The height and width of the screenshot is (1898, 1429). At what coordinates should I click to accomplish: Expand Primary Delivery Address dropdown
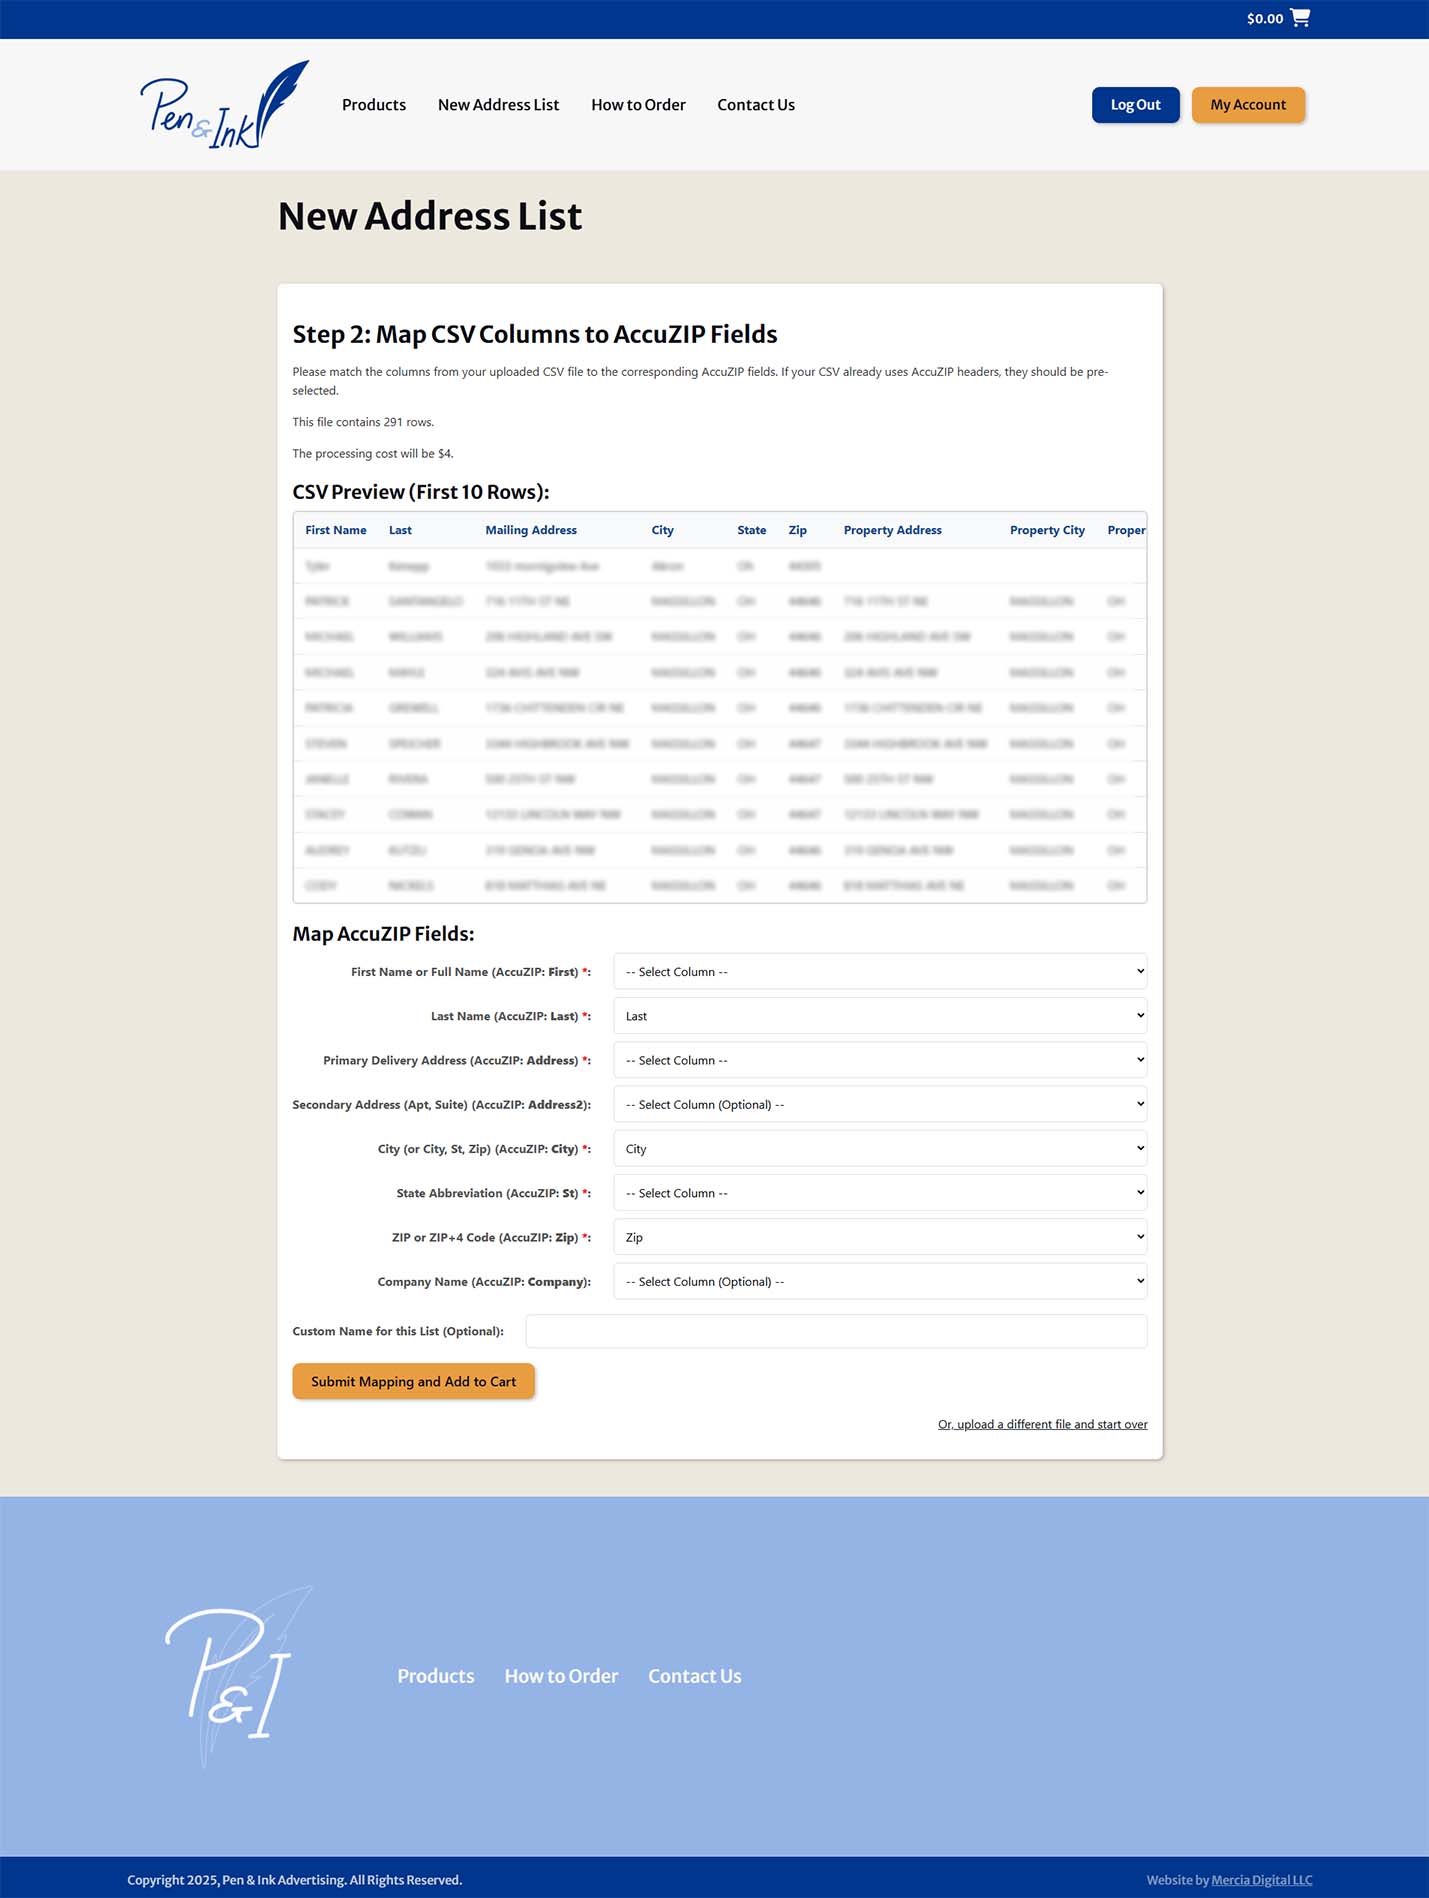click(x=880, y=1060)
